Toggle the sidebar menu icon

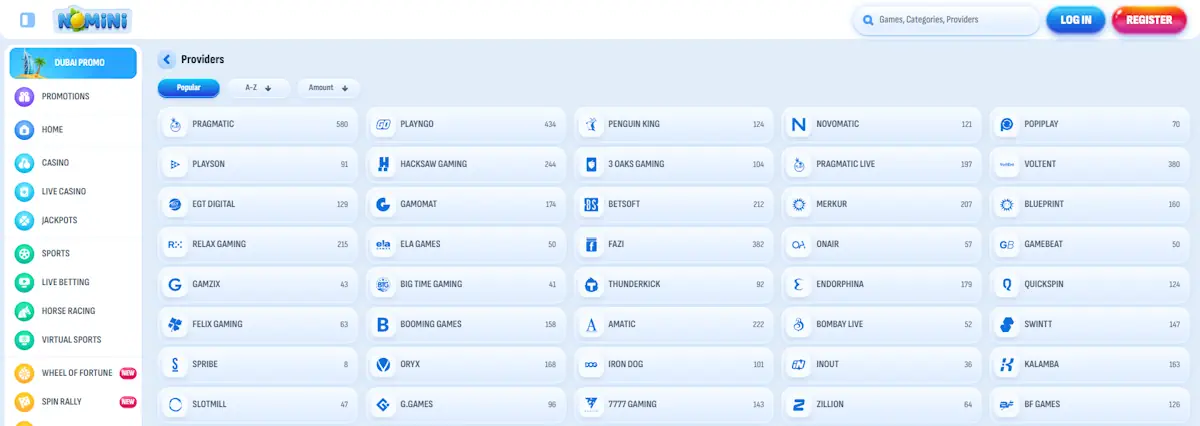[x=28, y=19]
